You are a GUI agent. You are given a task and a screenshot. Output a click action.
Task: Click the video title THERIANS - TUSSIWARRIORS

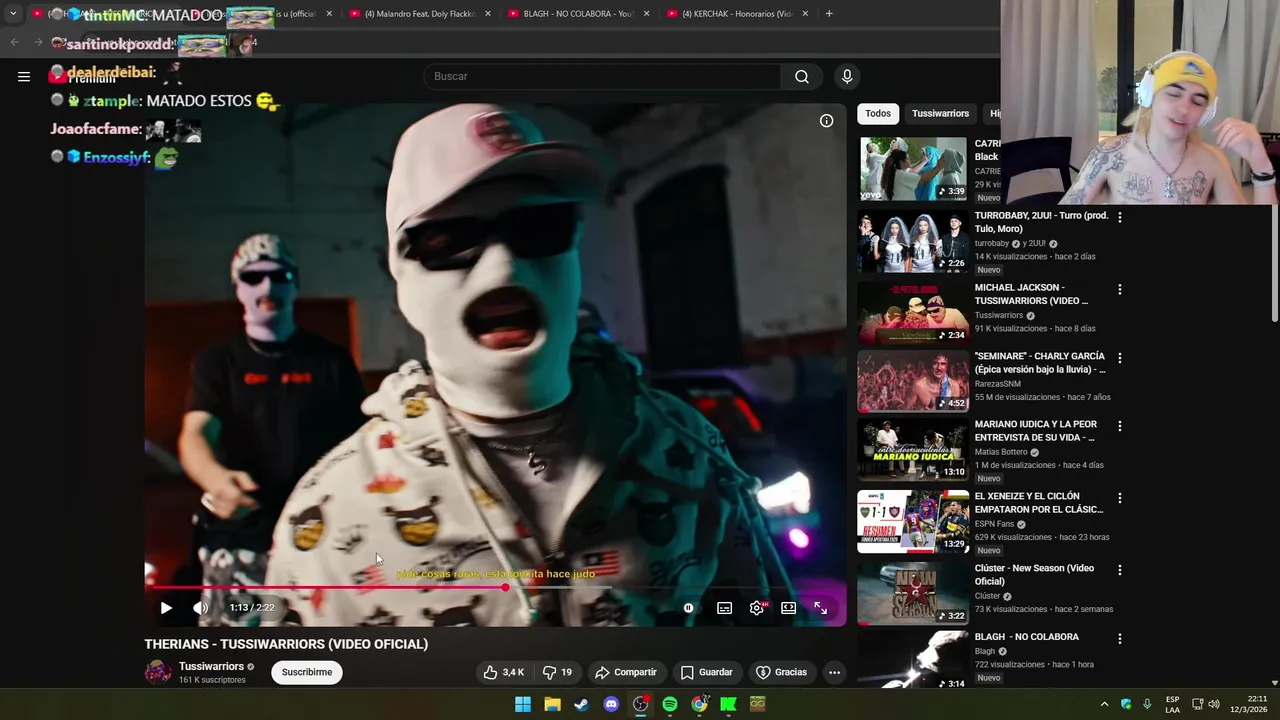(286, 644)
